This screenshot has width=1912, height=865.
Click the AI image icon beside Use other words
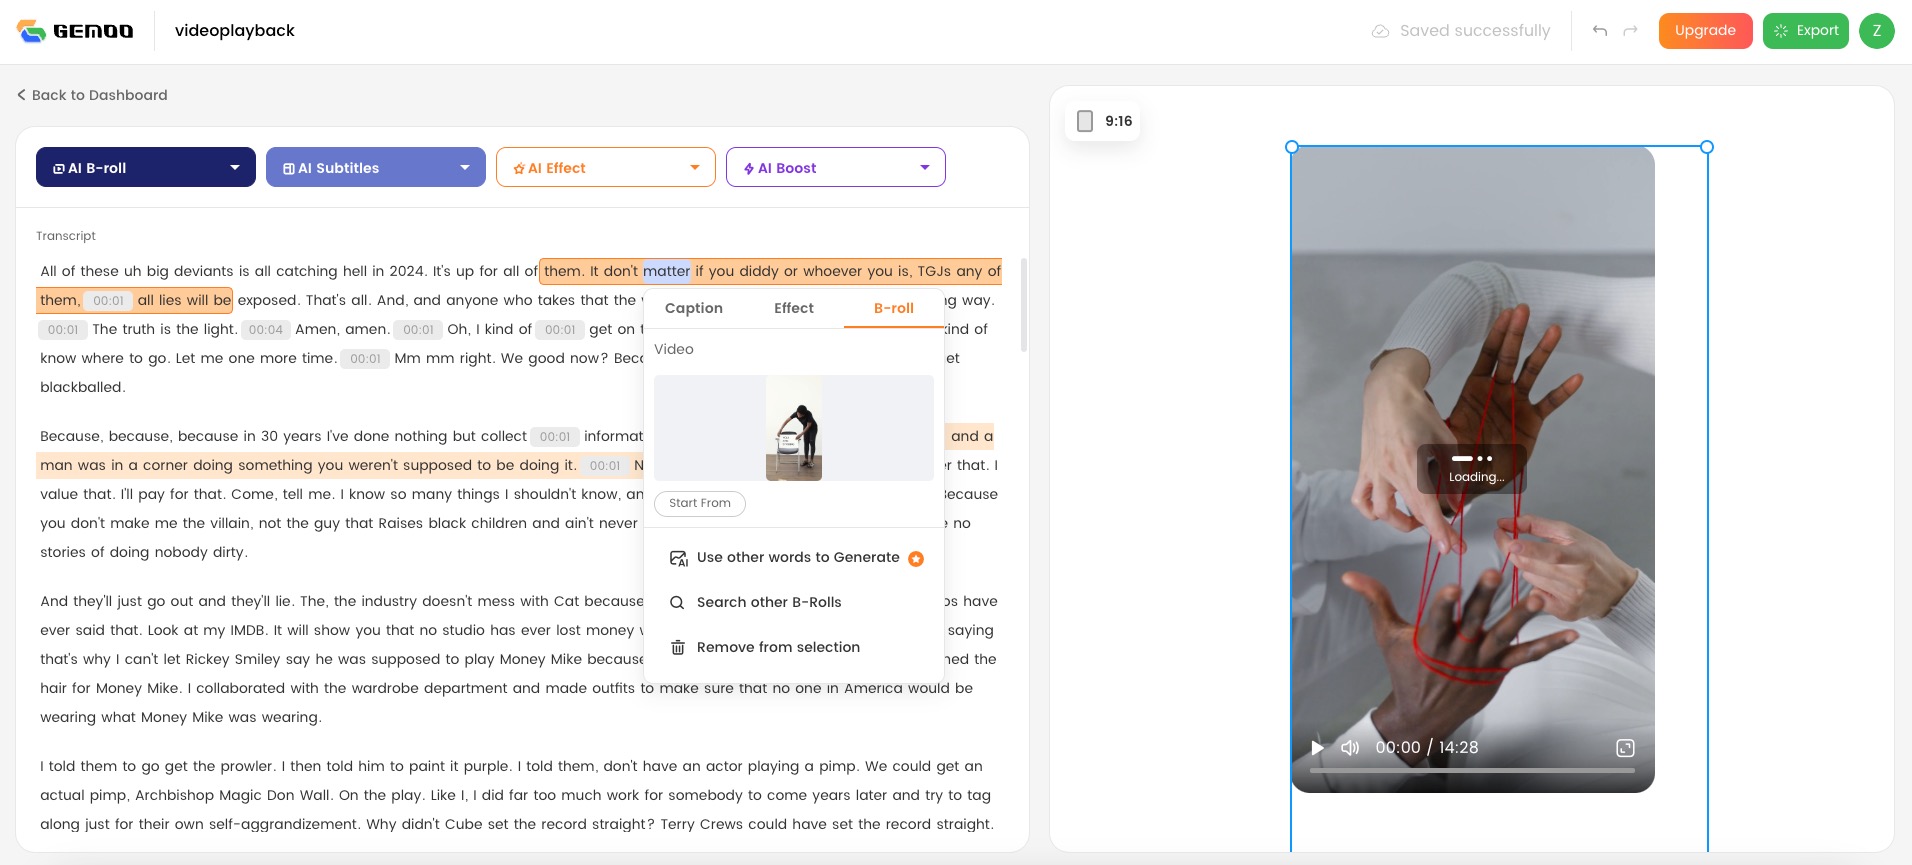678,558
